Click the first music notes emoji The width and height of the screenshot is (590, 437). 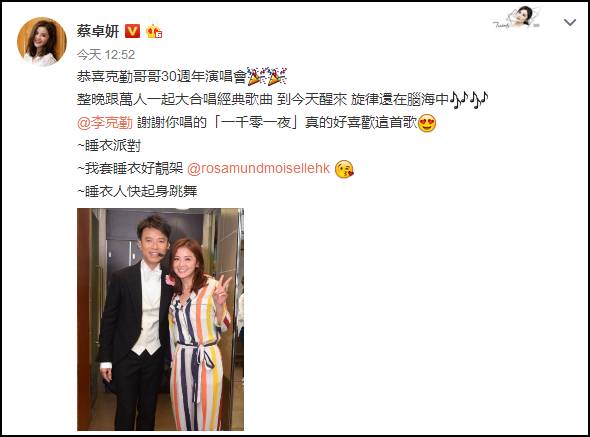459,100
